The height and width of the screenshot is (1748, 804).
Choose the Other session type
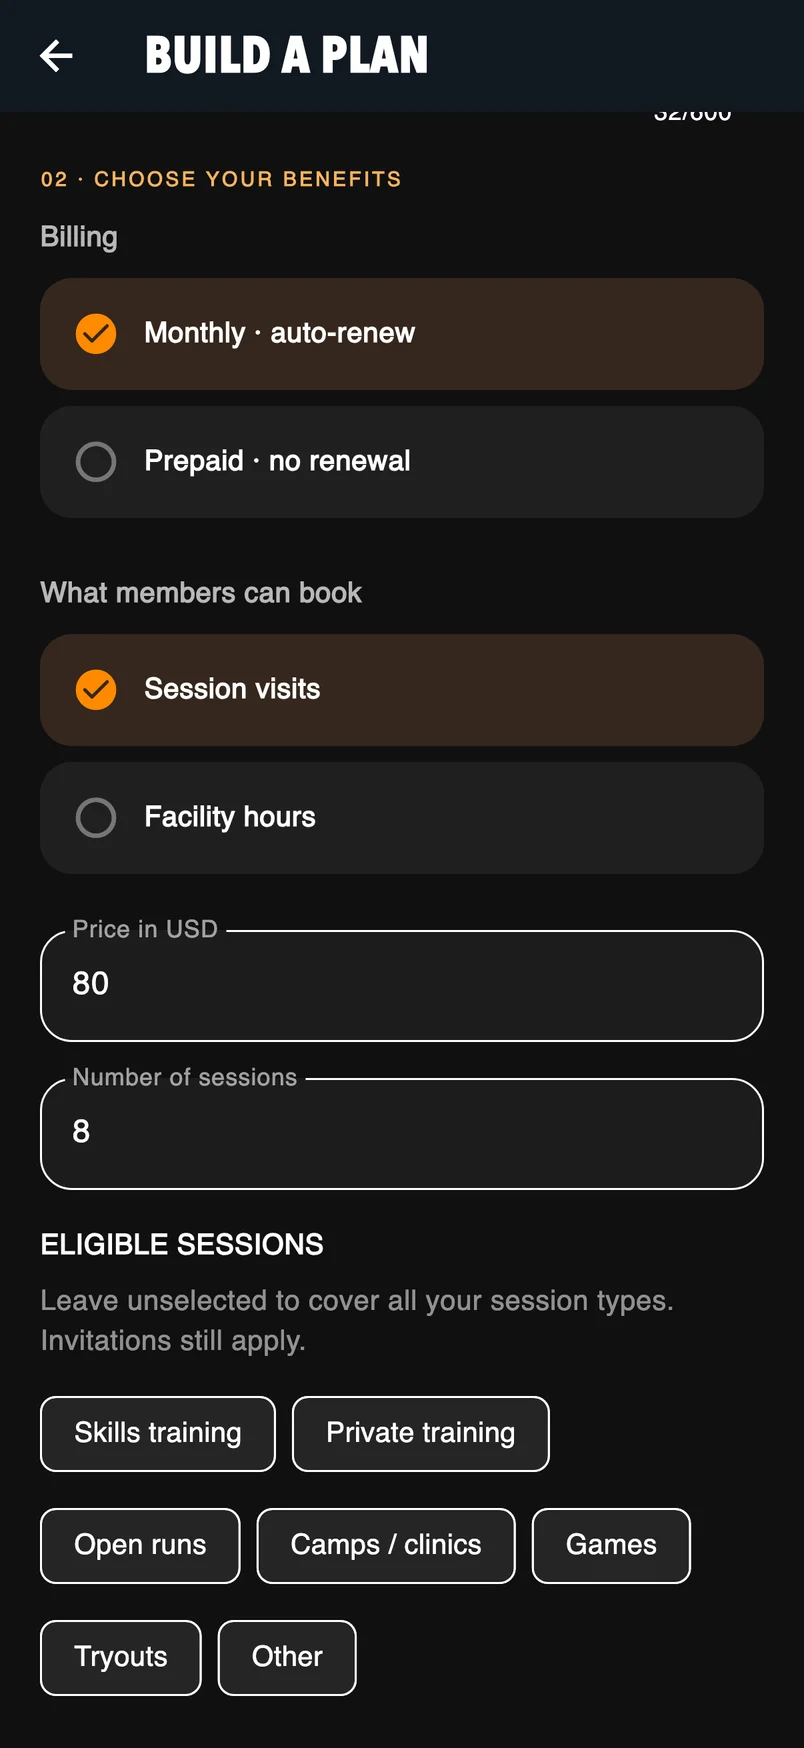click(x=287, y=1658)
